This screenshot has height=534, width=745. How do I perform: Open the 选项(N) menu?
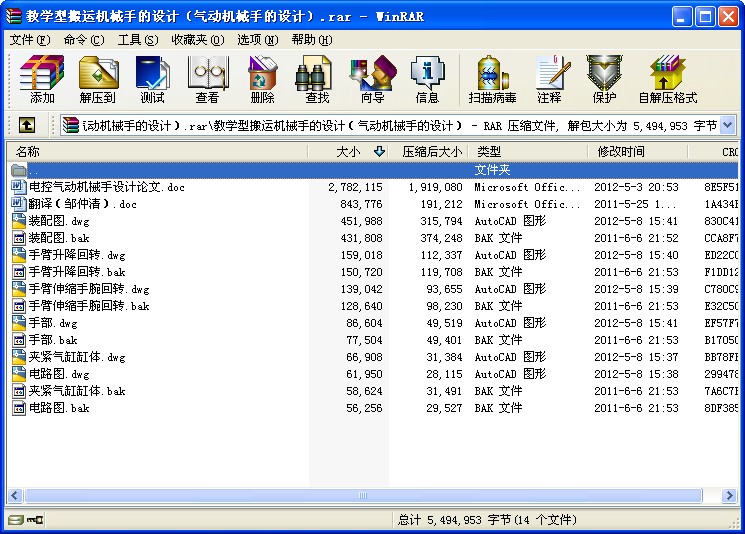click(x=258, y=40)
